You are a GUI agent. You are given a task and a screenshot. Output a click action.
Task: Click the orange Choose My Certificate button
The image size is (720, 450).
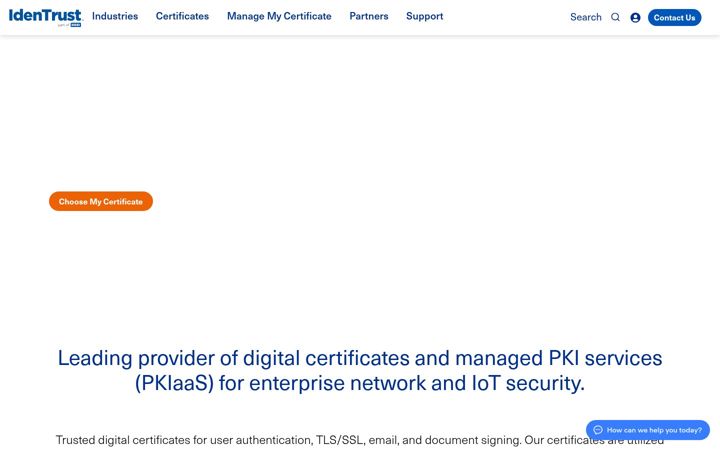point(101,201)
